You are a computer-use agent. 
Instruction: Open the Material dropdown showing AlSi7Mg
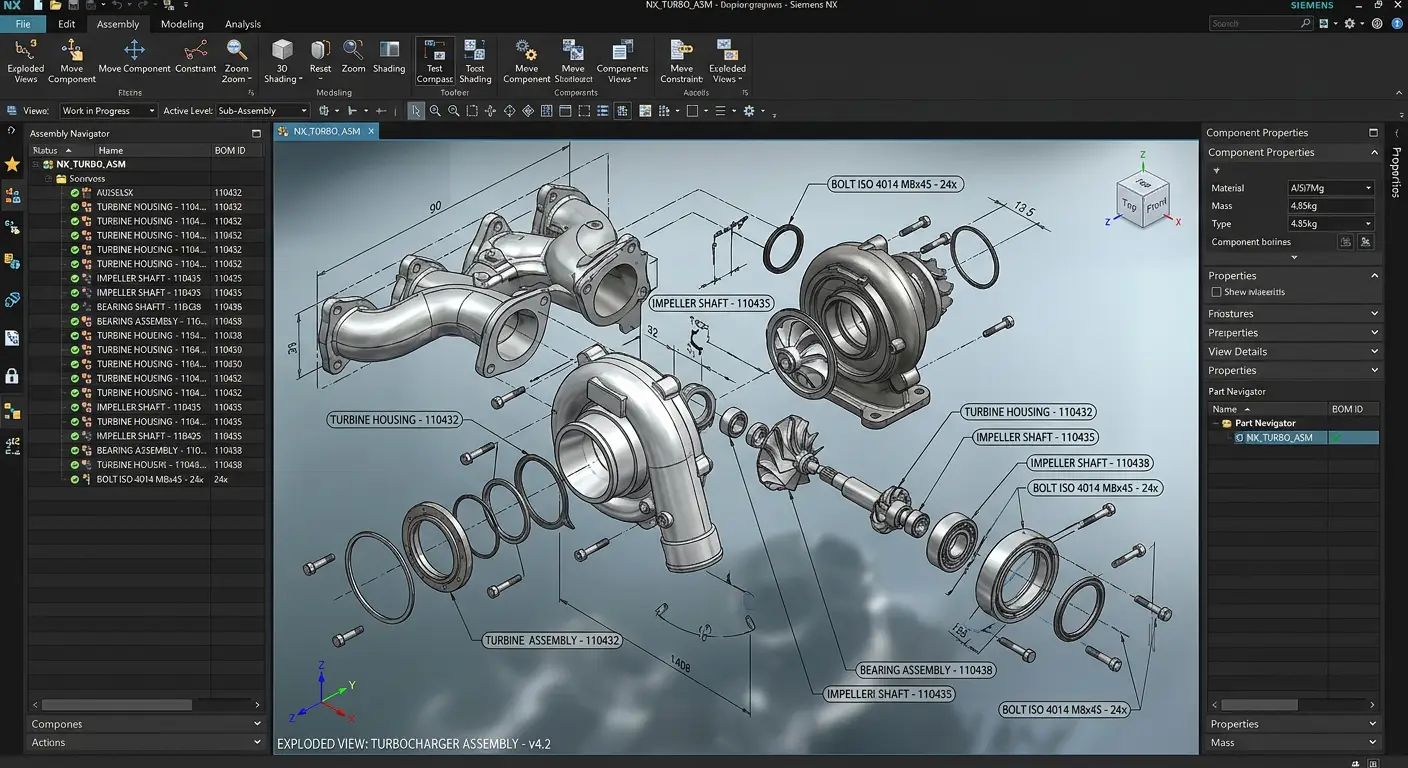click(1331, 188)
